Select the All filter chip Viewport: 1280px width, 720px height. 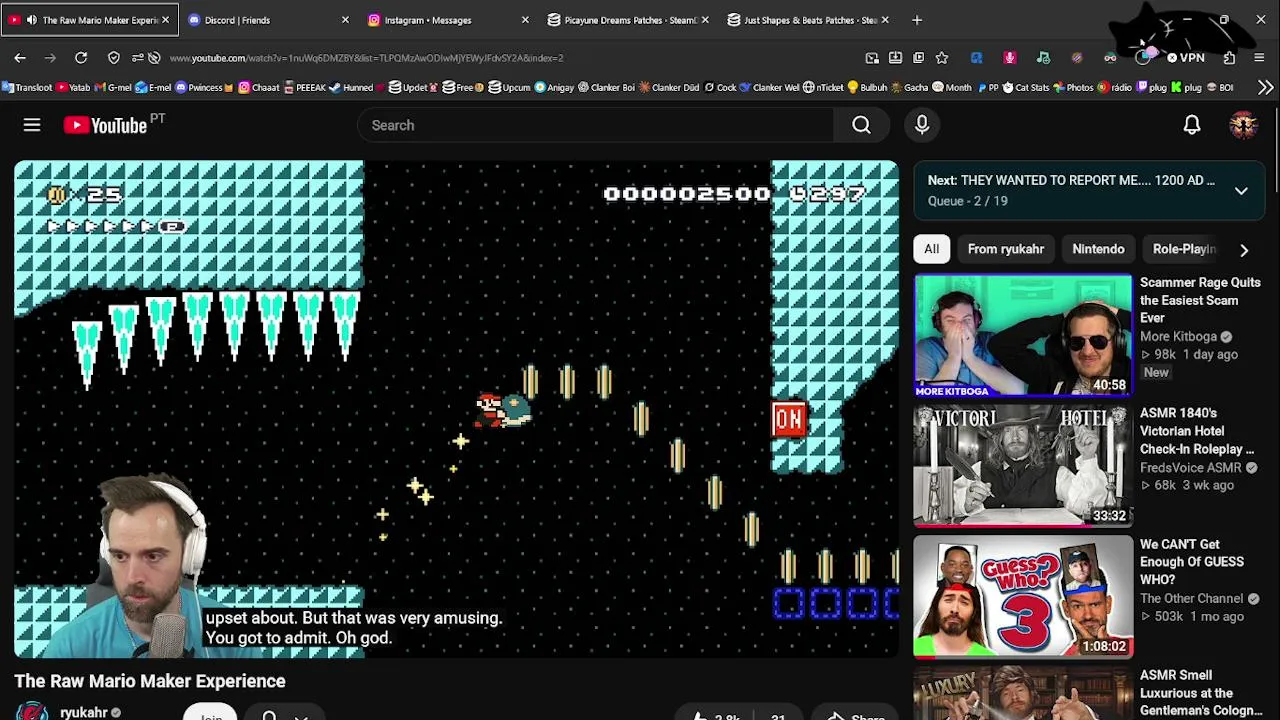tap(931, 249)
